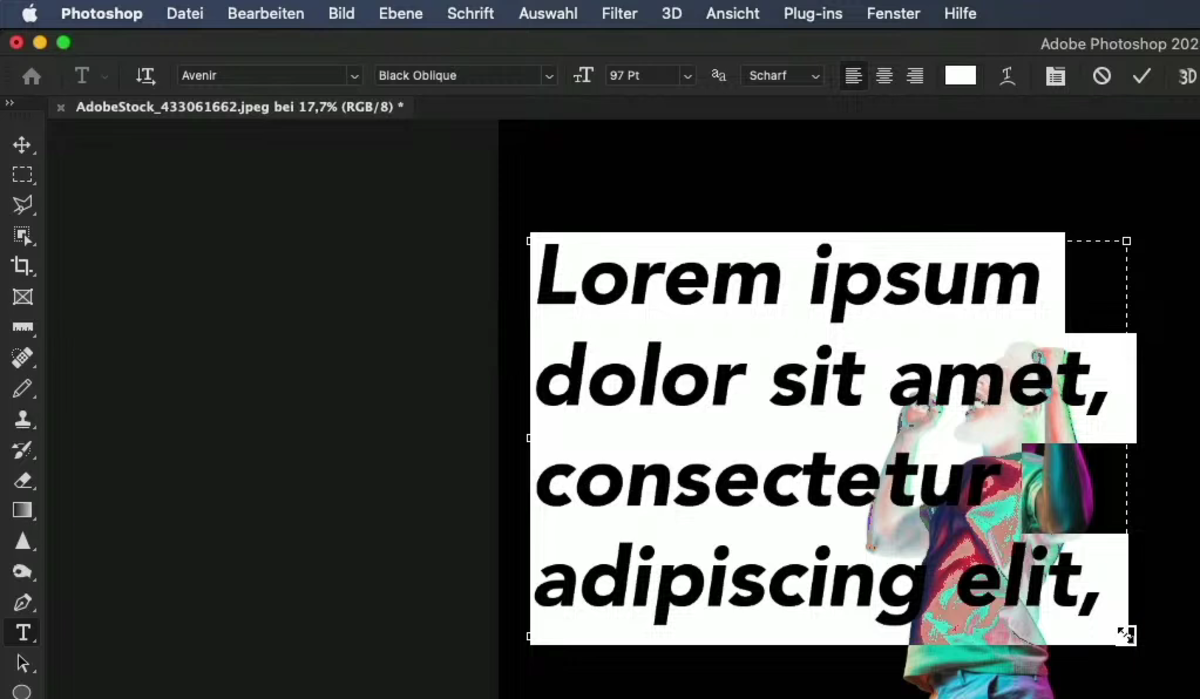Select the Crop tool
The image size is (1200, 699).
[23, 266]
